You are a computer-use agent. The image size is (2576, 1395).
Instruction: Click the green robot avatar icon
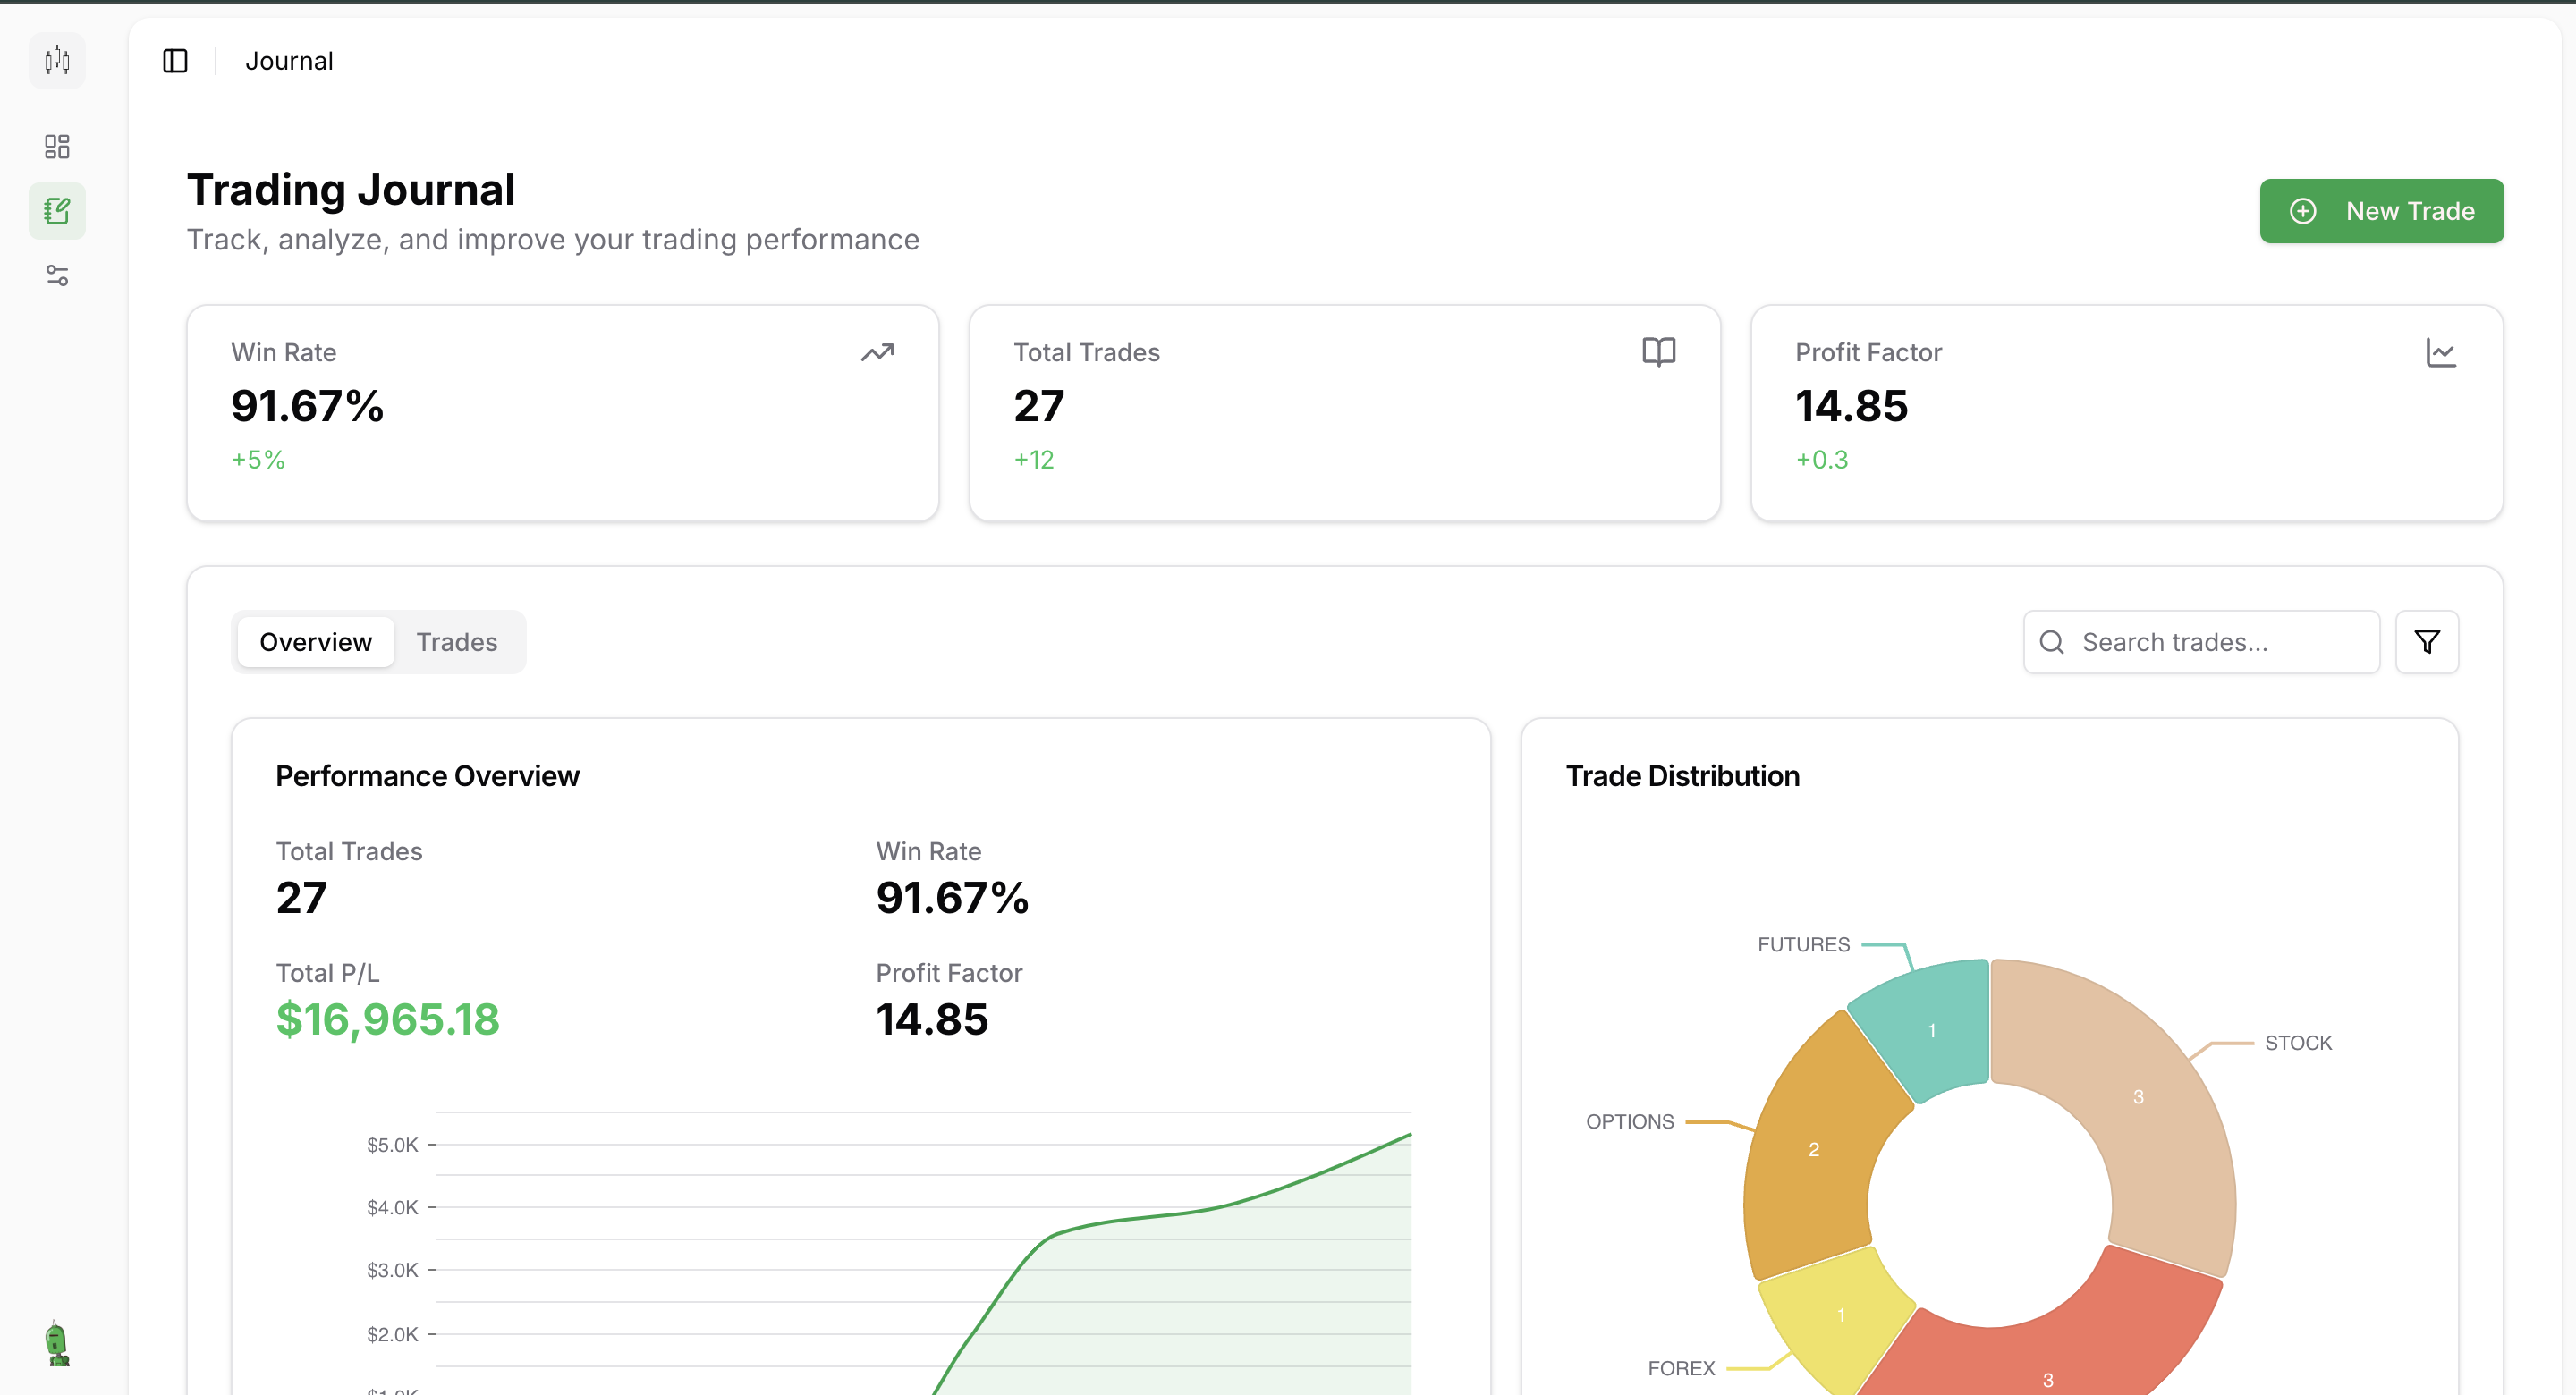[58, 1343]
